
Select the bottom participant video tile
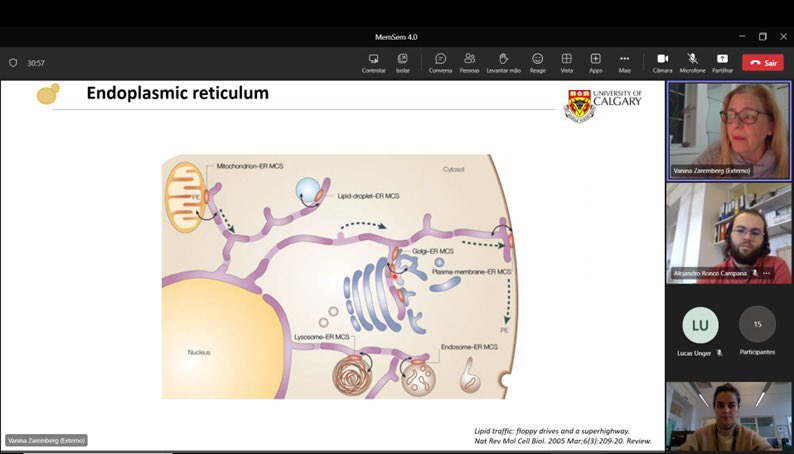click(x=729, y=416)
